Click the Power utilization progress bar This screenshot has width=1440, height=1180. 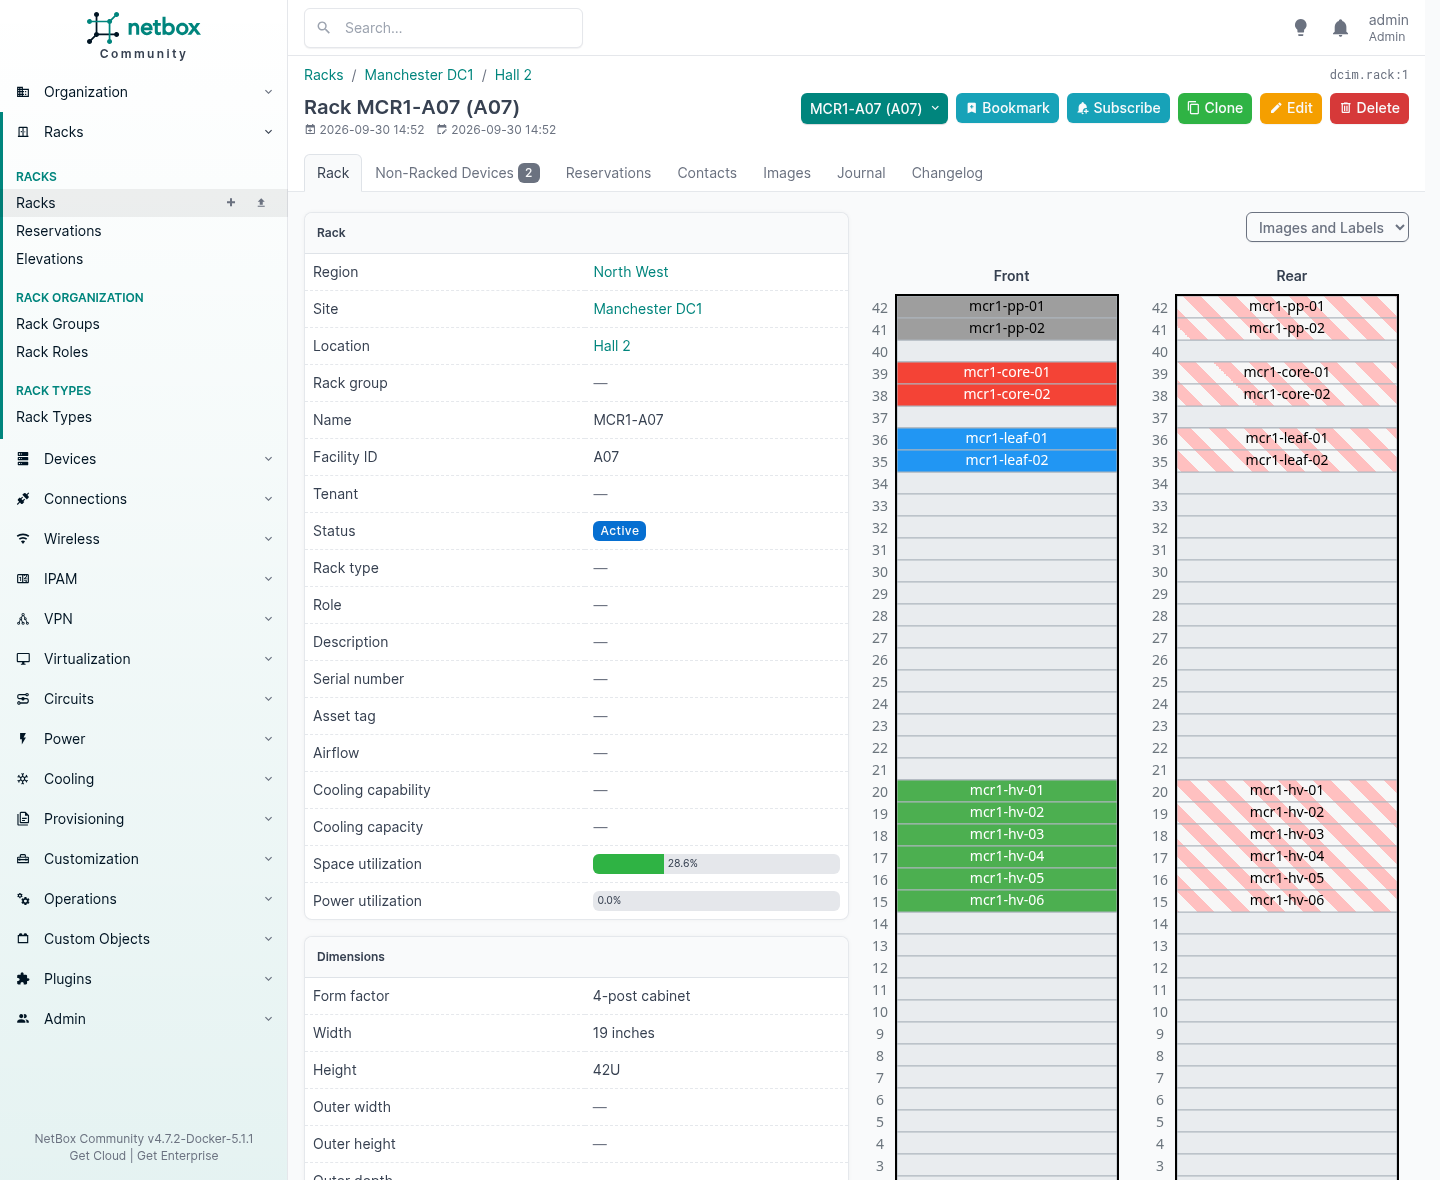[716, 901]
